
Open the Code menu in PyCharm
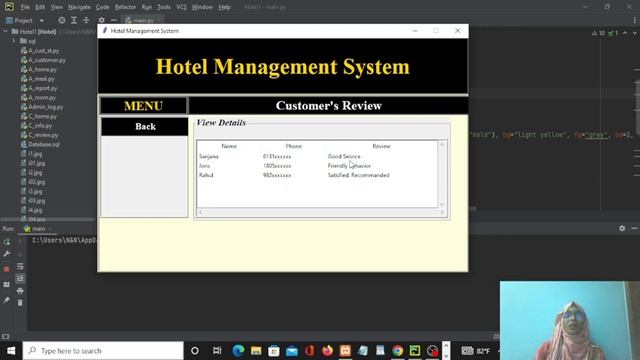pos(102,7)
